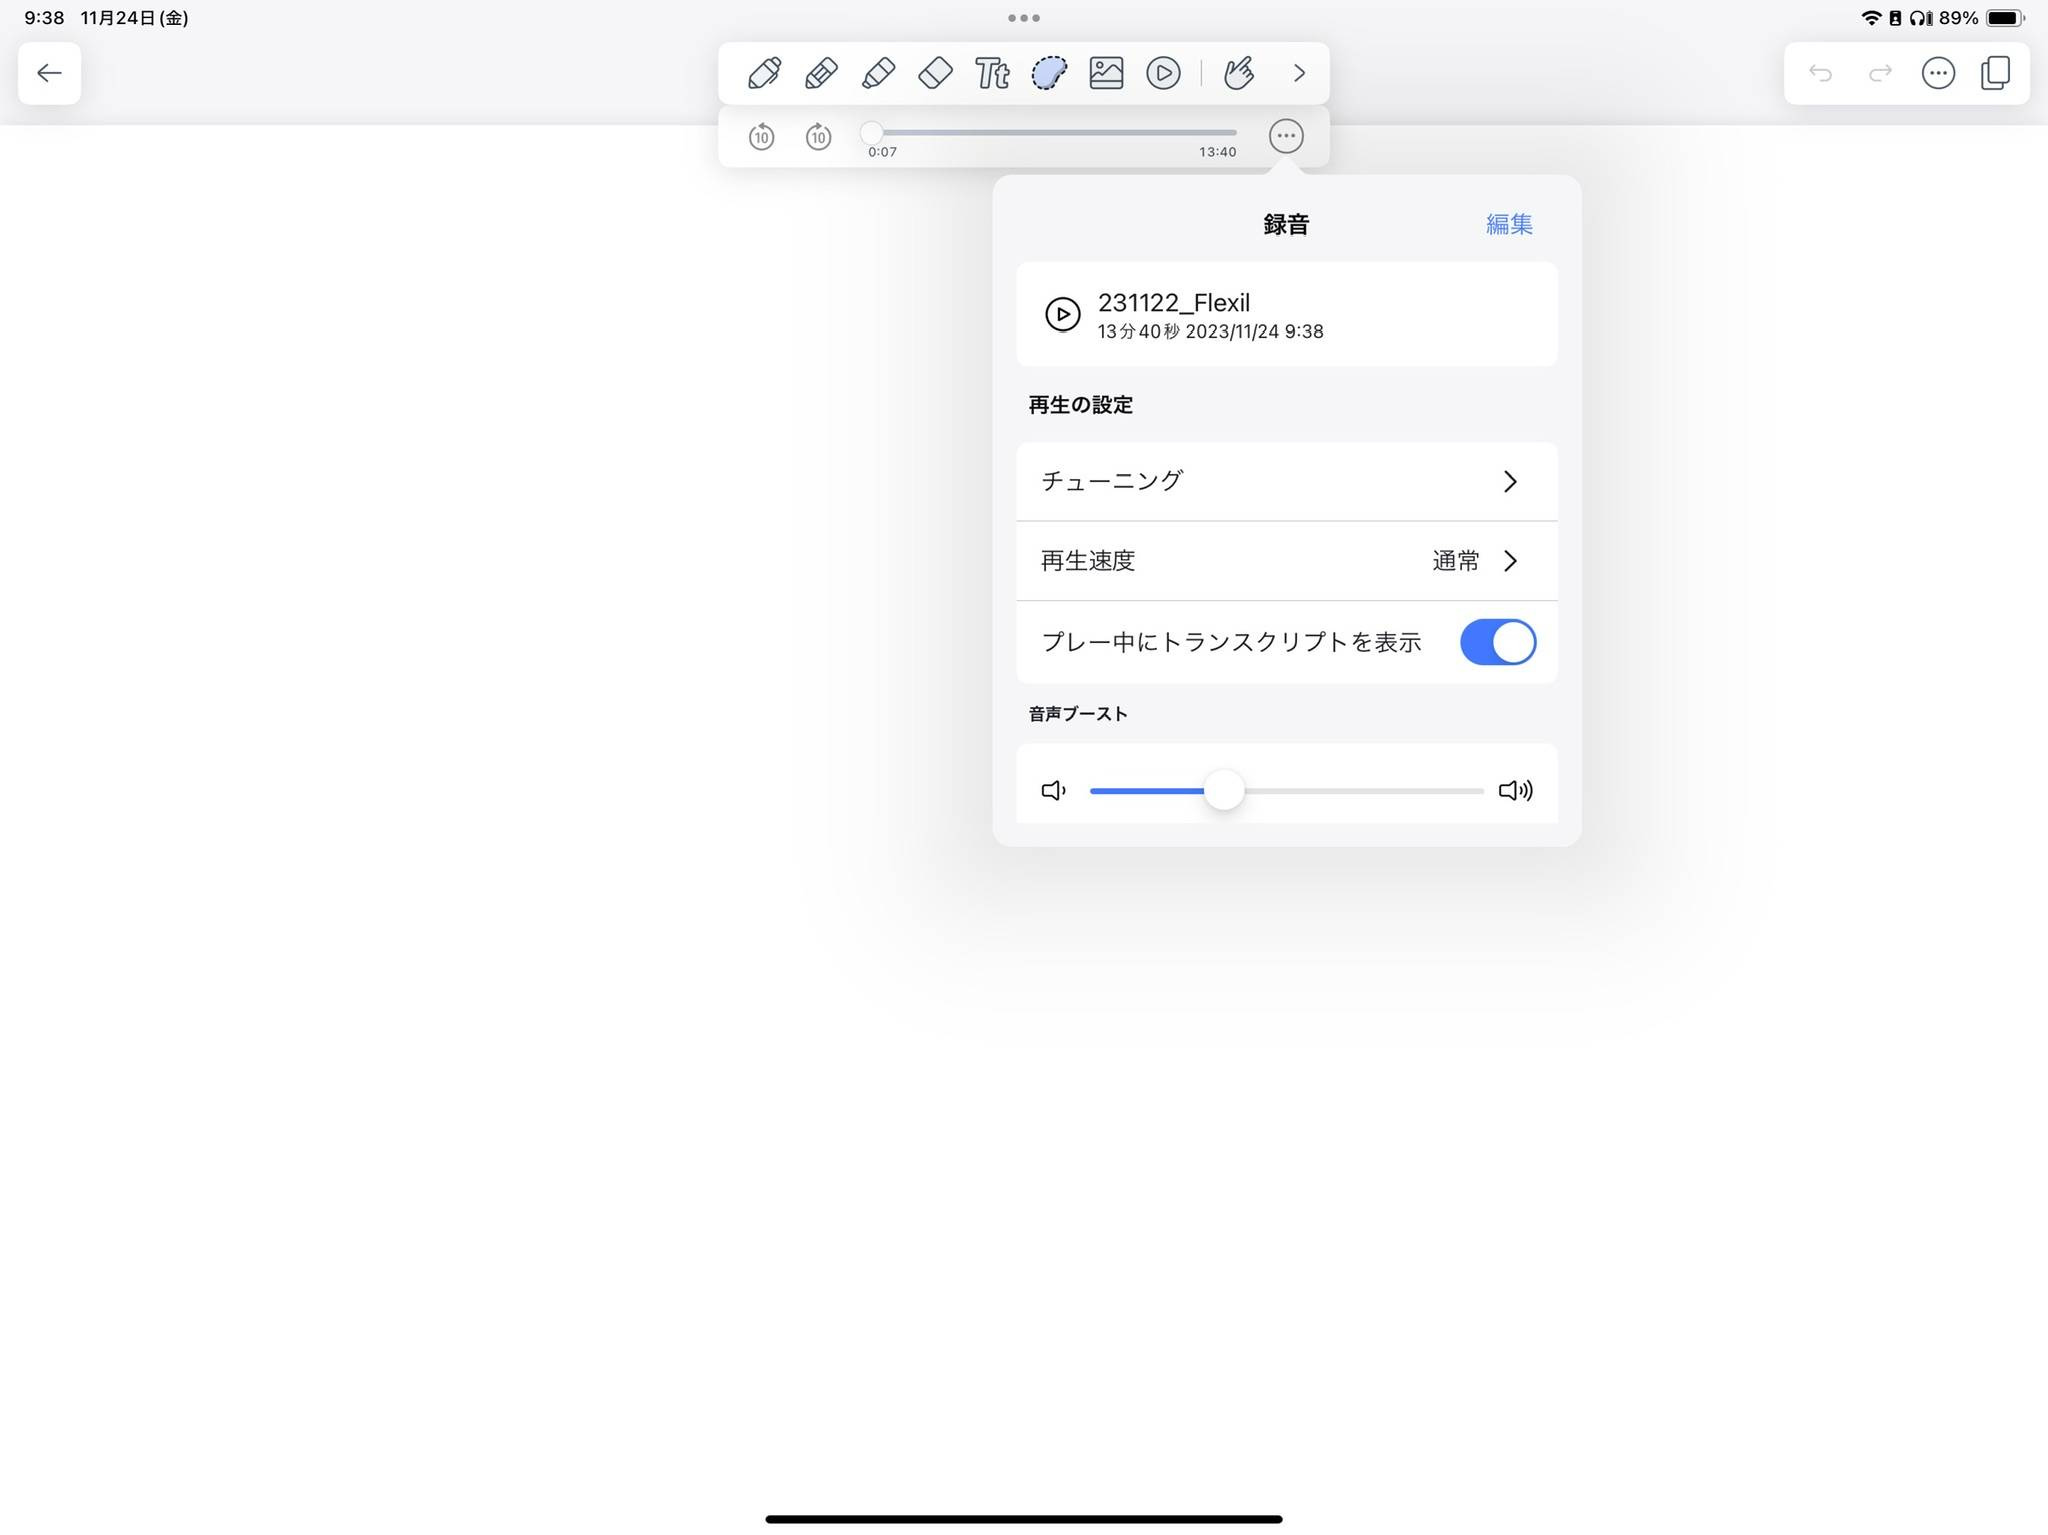Open the recording options menu with three dots
Image resolution: width=2048 pixels, height=1535 pixels.
pyautogui.click(x=1286, y=135)
